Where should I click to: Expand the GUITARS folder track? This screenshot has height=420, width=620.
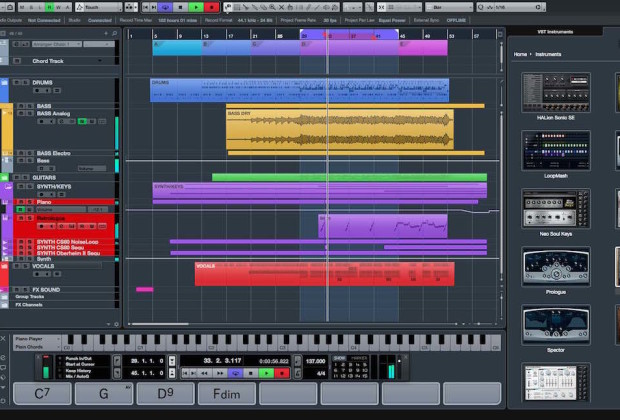[8, 177]
